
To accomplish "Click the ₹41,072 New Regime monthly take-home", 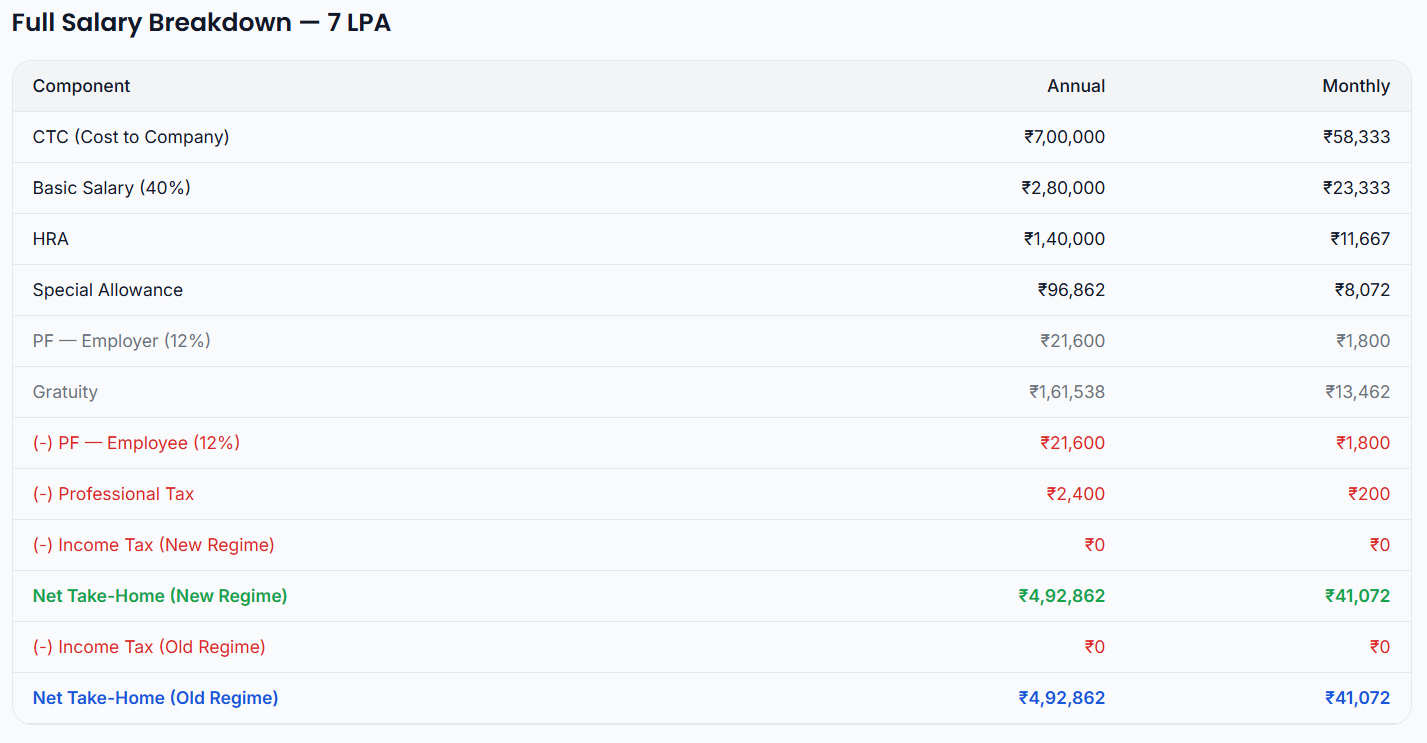I will 1357,596.
